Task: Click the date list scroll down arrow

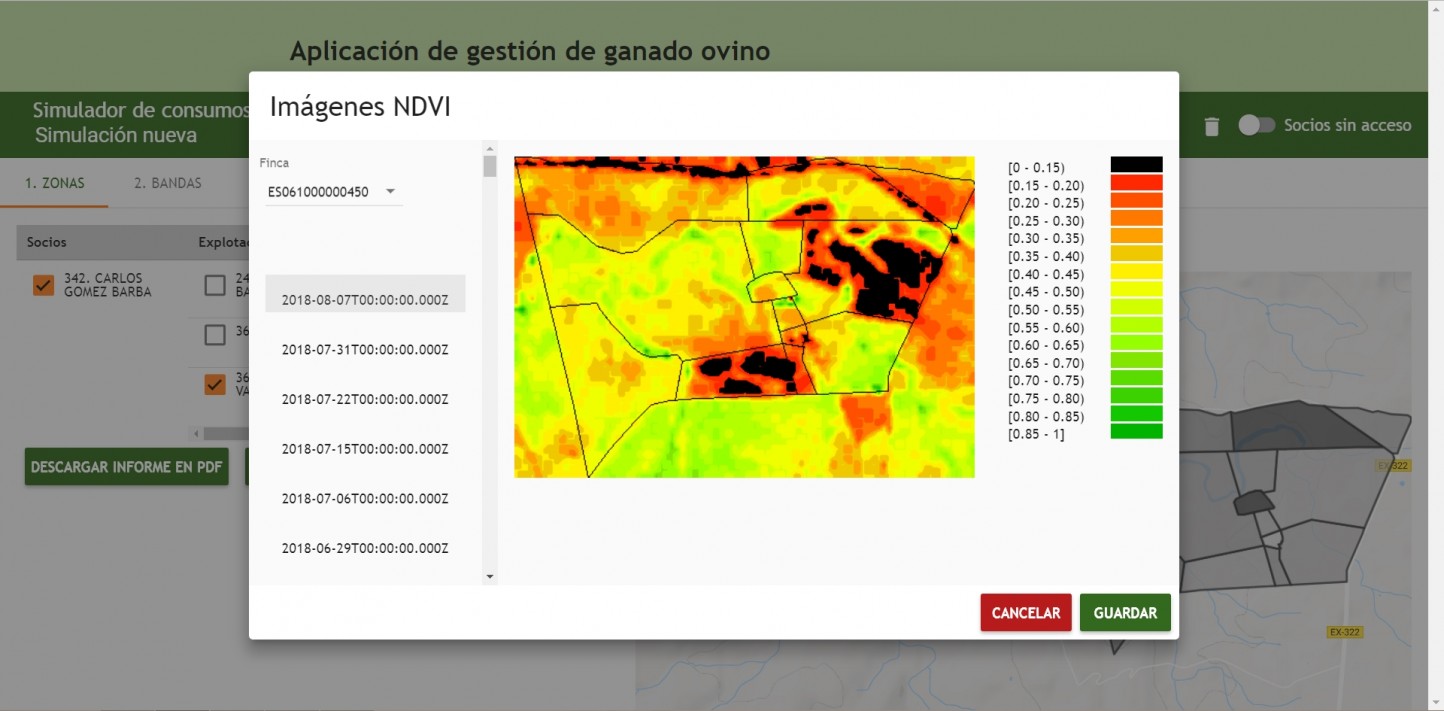Action: click(489, 577)
